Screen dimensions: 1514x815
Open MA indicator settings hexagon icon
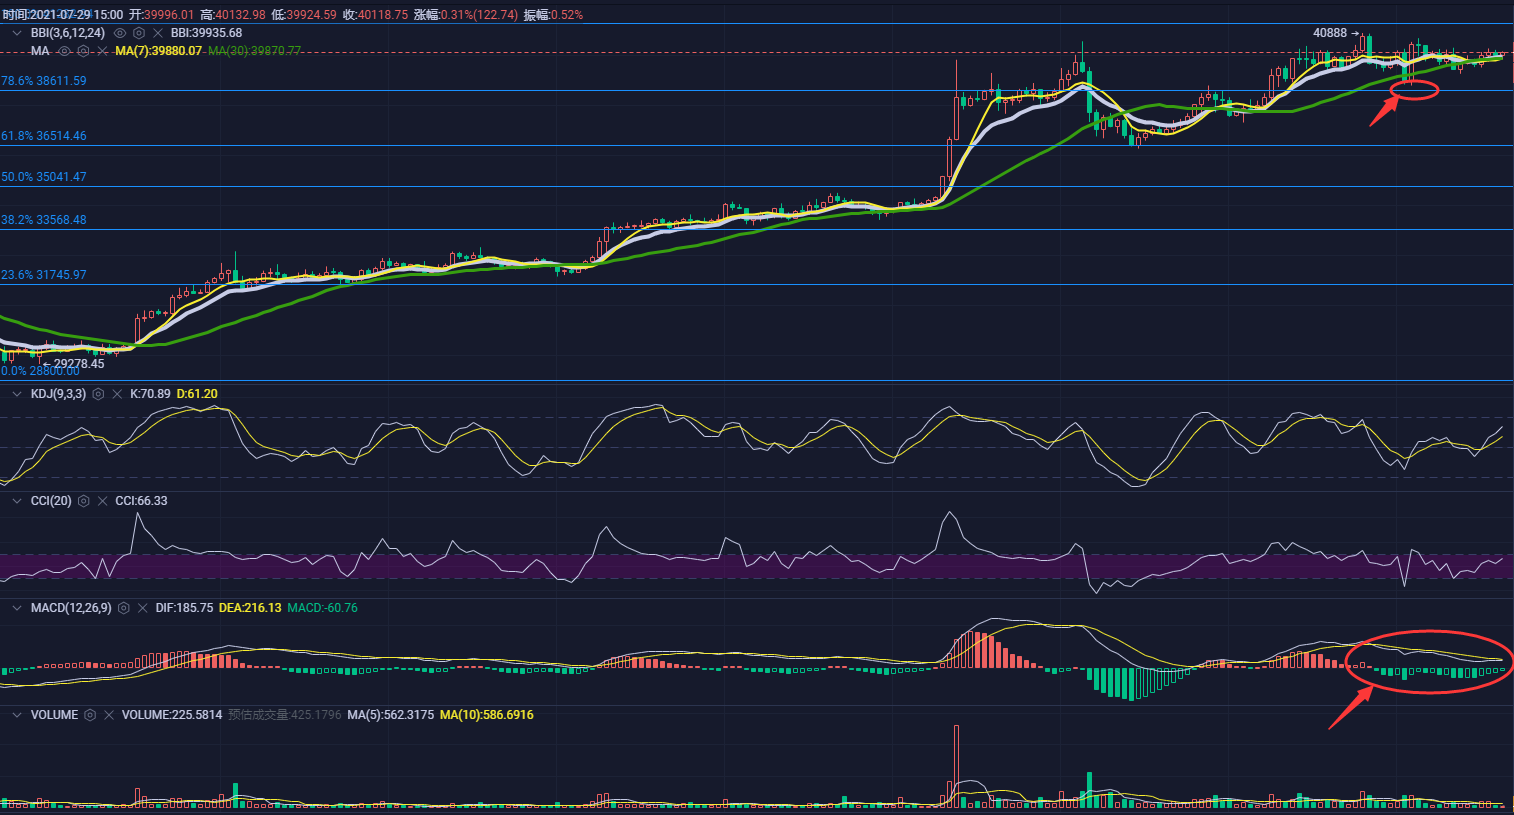(84, 50)
